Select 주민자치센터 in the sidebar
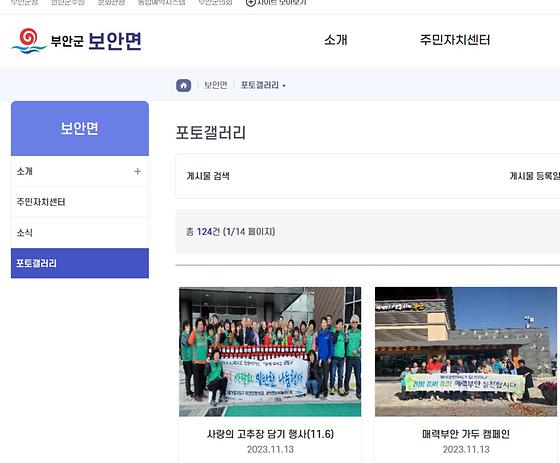Image resolution: width=560 pixels, height=463 pixels. [x=80, y=202]
